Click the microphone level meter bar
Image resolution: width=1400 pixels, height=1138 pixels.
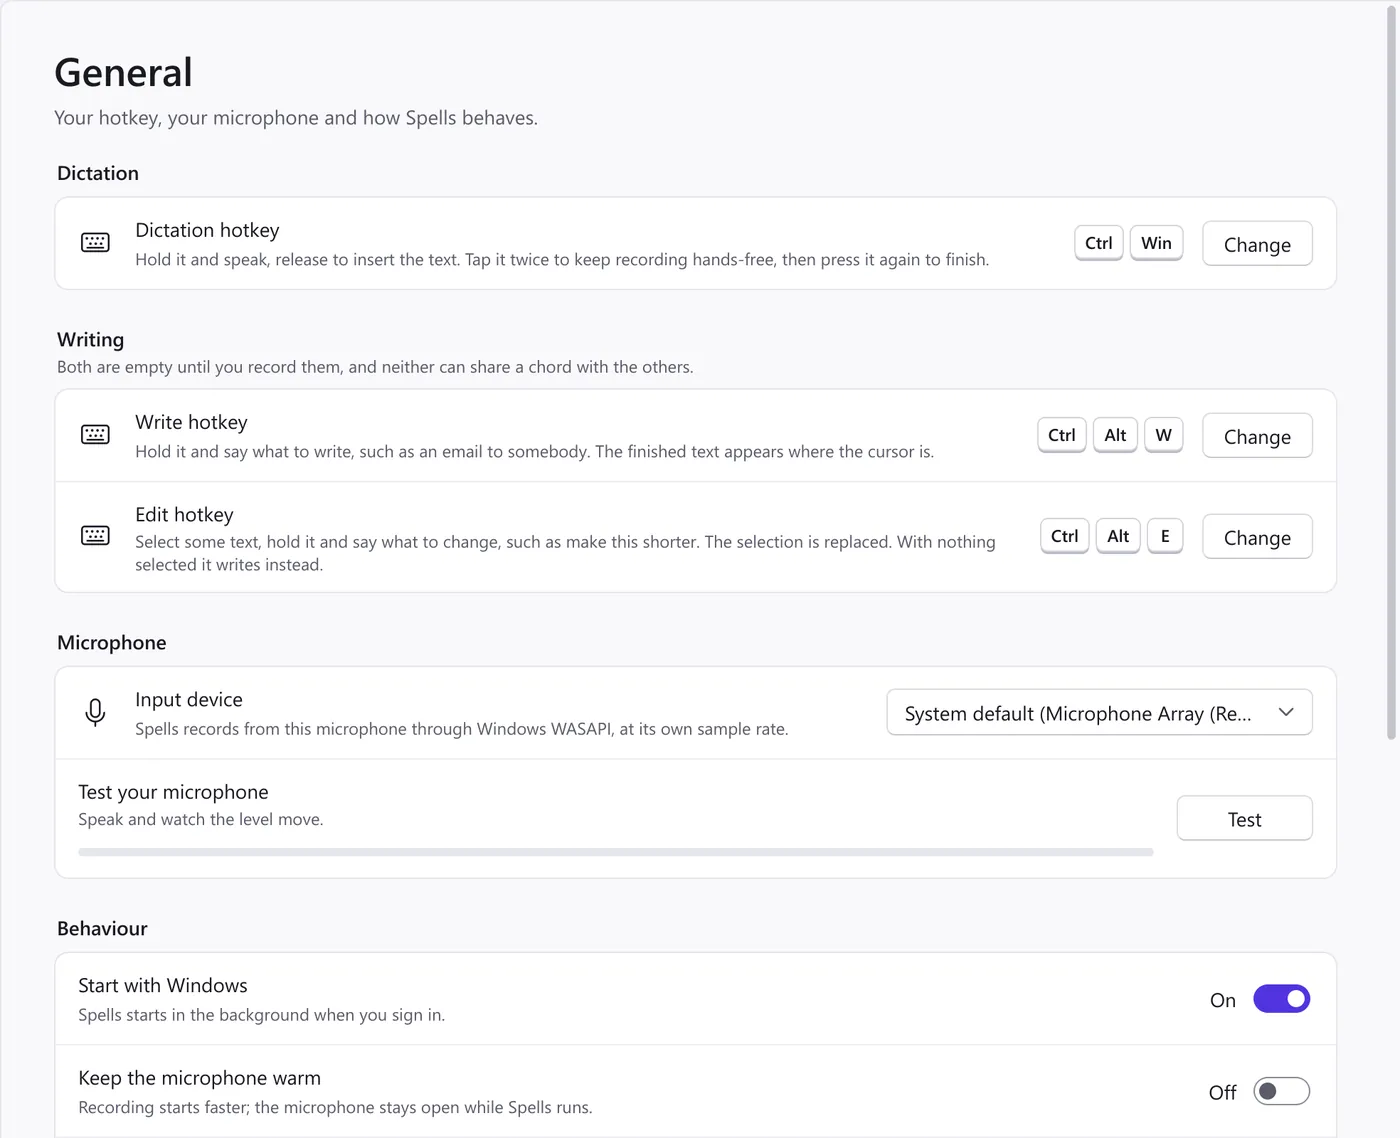tap(616, 852)
